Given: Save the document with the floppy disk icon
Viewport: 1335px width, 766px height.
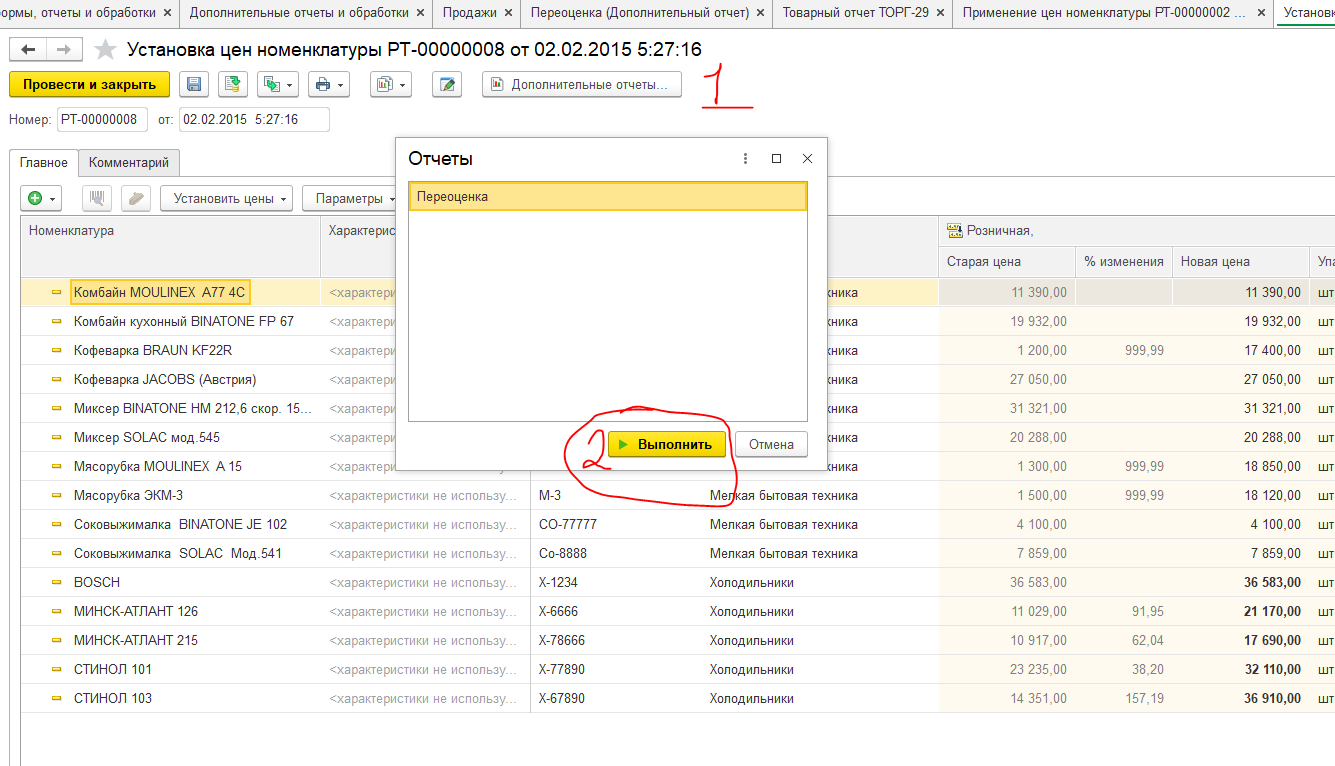Looking at the screenshot, I should (194, 85).
